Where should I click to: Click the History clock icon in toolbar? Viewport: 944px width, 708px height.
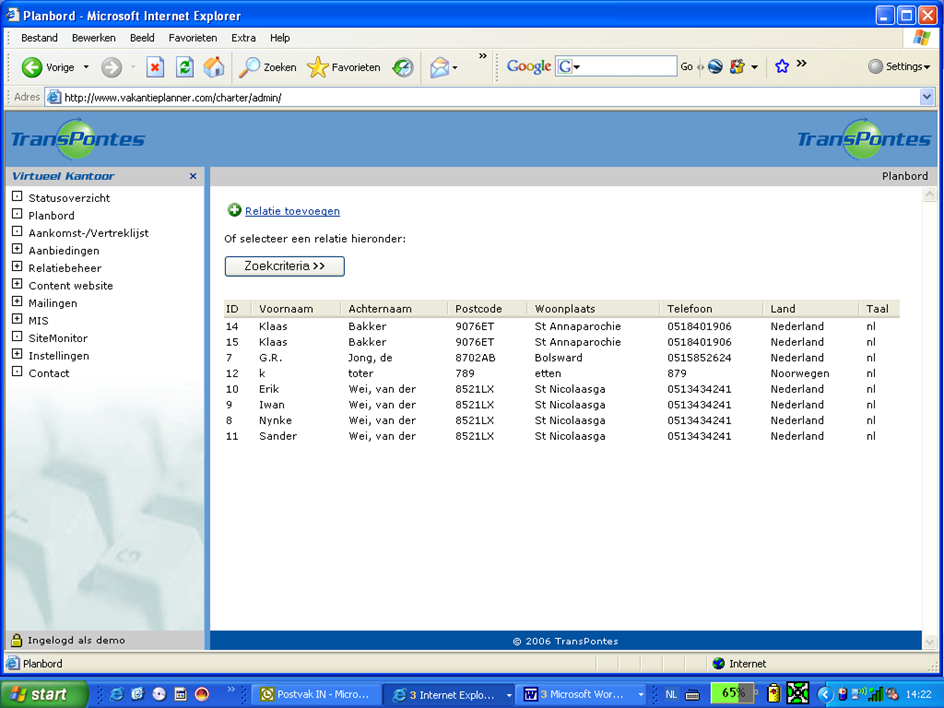pos(402,67)
